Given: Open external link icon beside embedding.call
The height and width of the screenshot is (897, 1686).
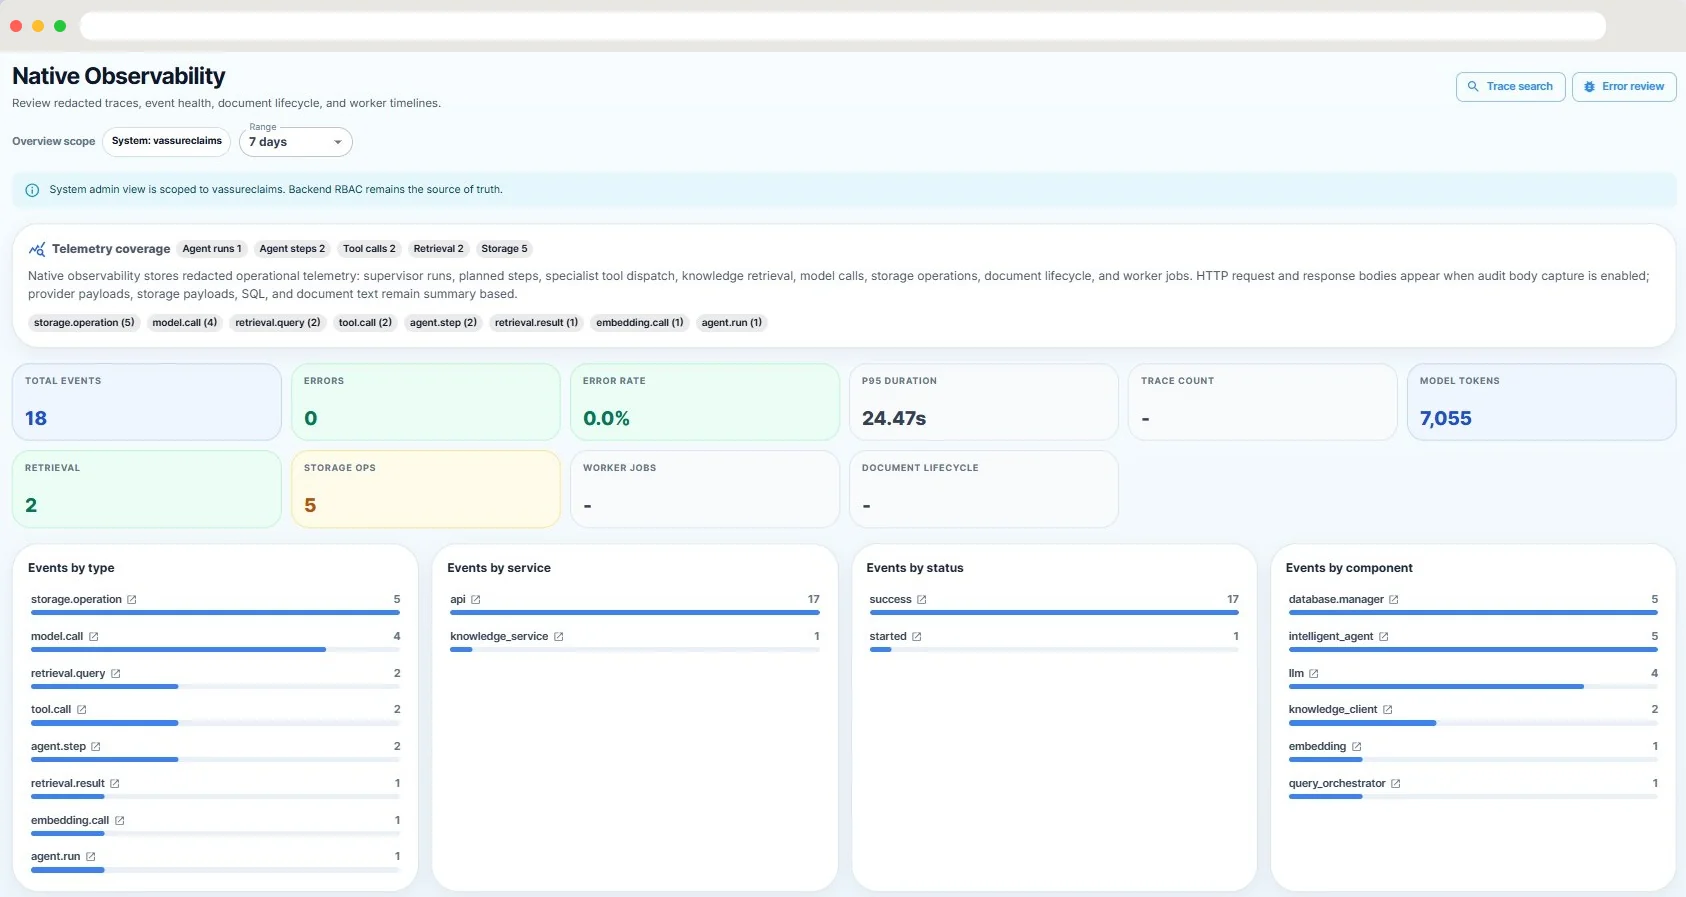Looking at the screenshot, I should pos(120,821).
